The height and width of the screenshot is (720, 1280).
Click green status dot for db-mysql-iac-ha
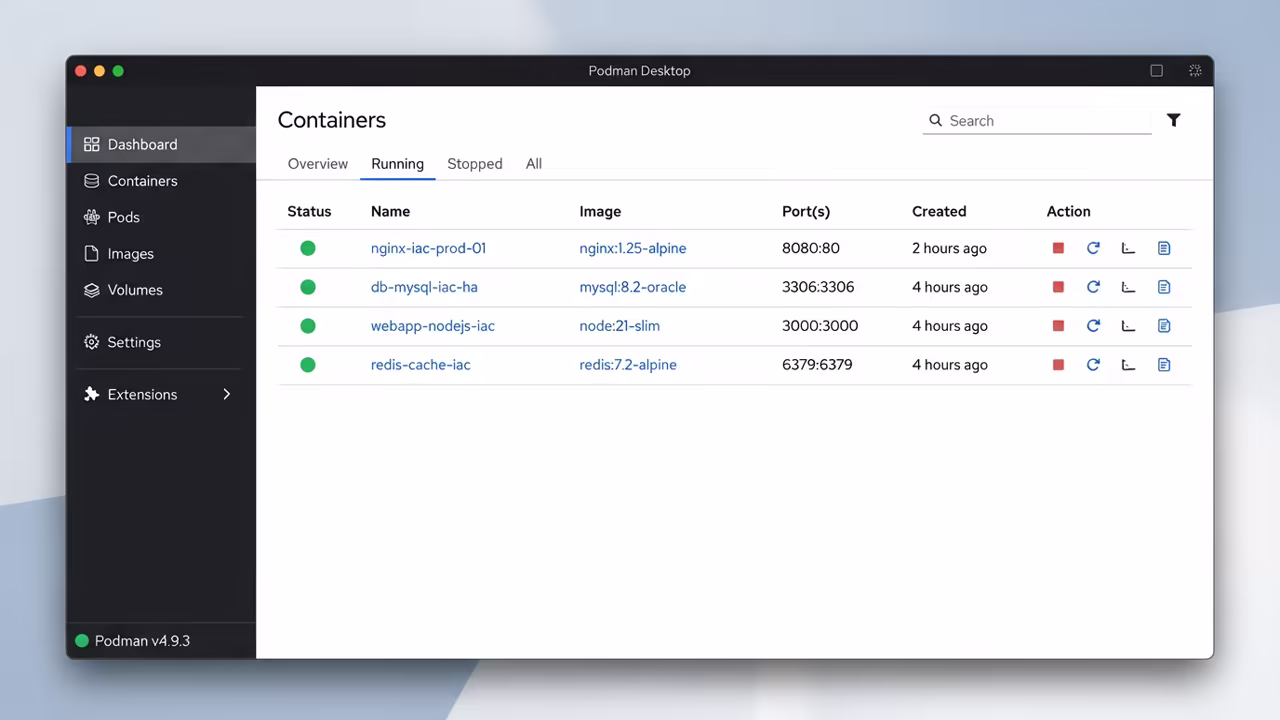tap(308, 287)
